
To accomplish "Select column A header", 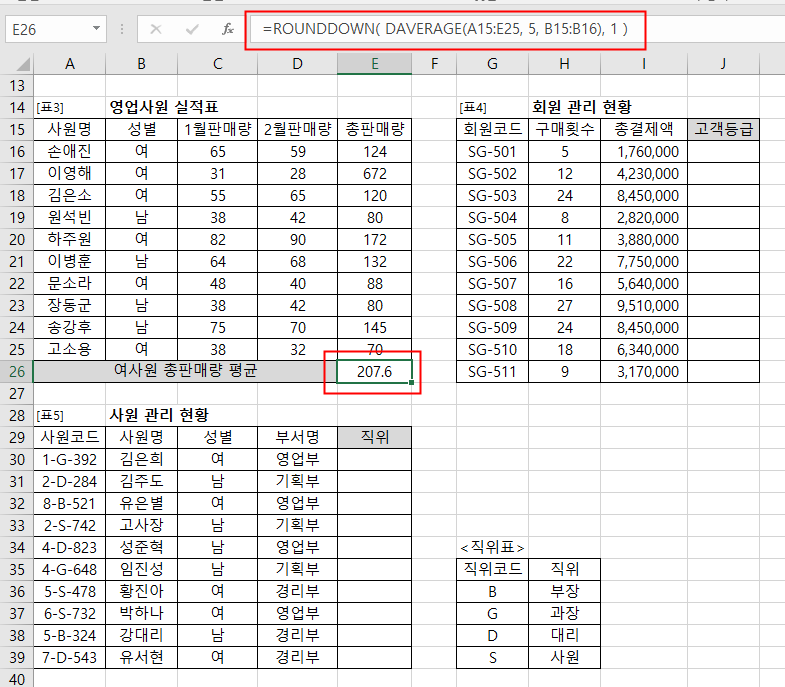I will 70,64.
